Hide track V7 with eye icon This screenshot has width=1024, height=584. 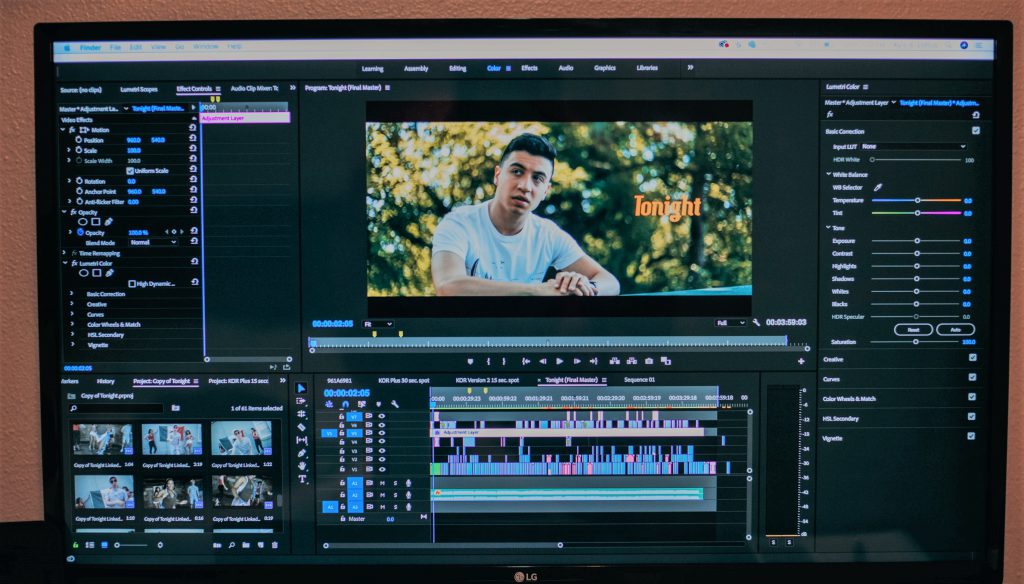pos(382,415)
